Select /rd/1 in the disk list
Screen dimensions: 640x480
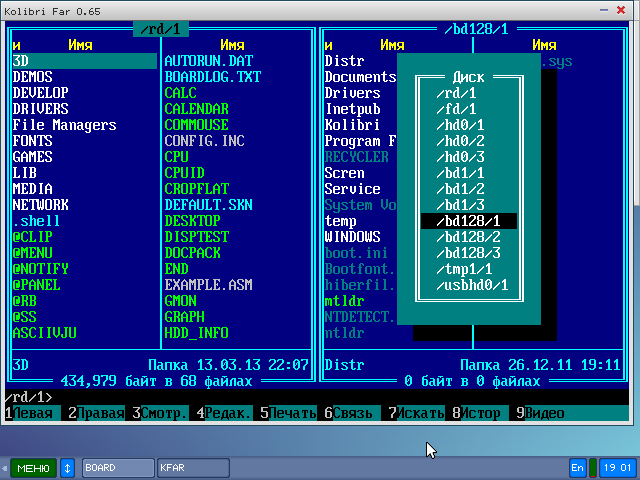click(x=457, y=93)
